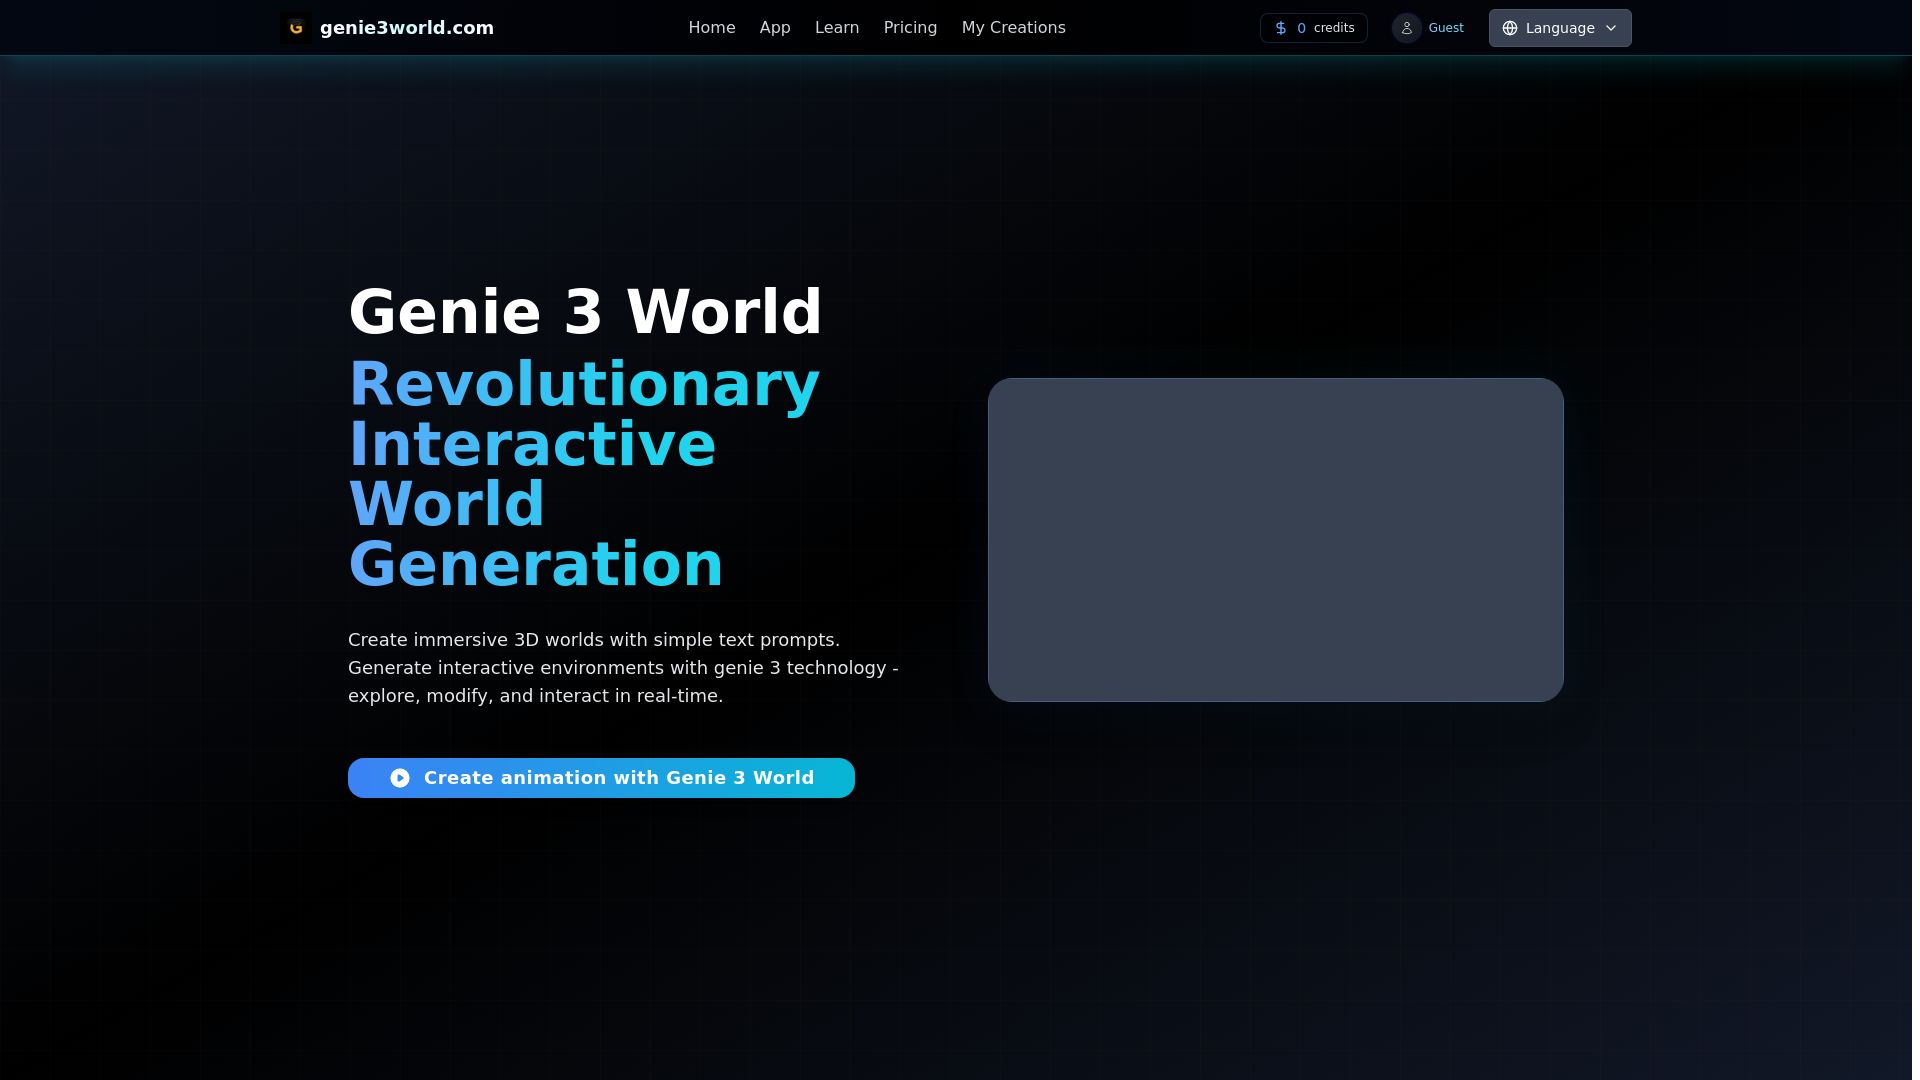Click the globe icon in Language button

pos(1510,28)
